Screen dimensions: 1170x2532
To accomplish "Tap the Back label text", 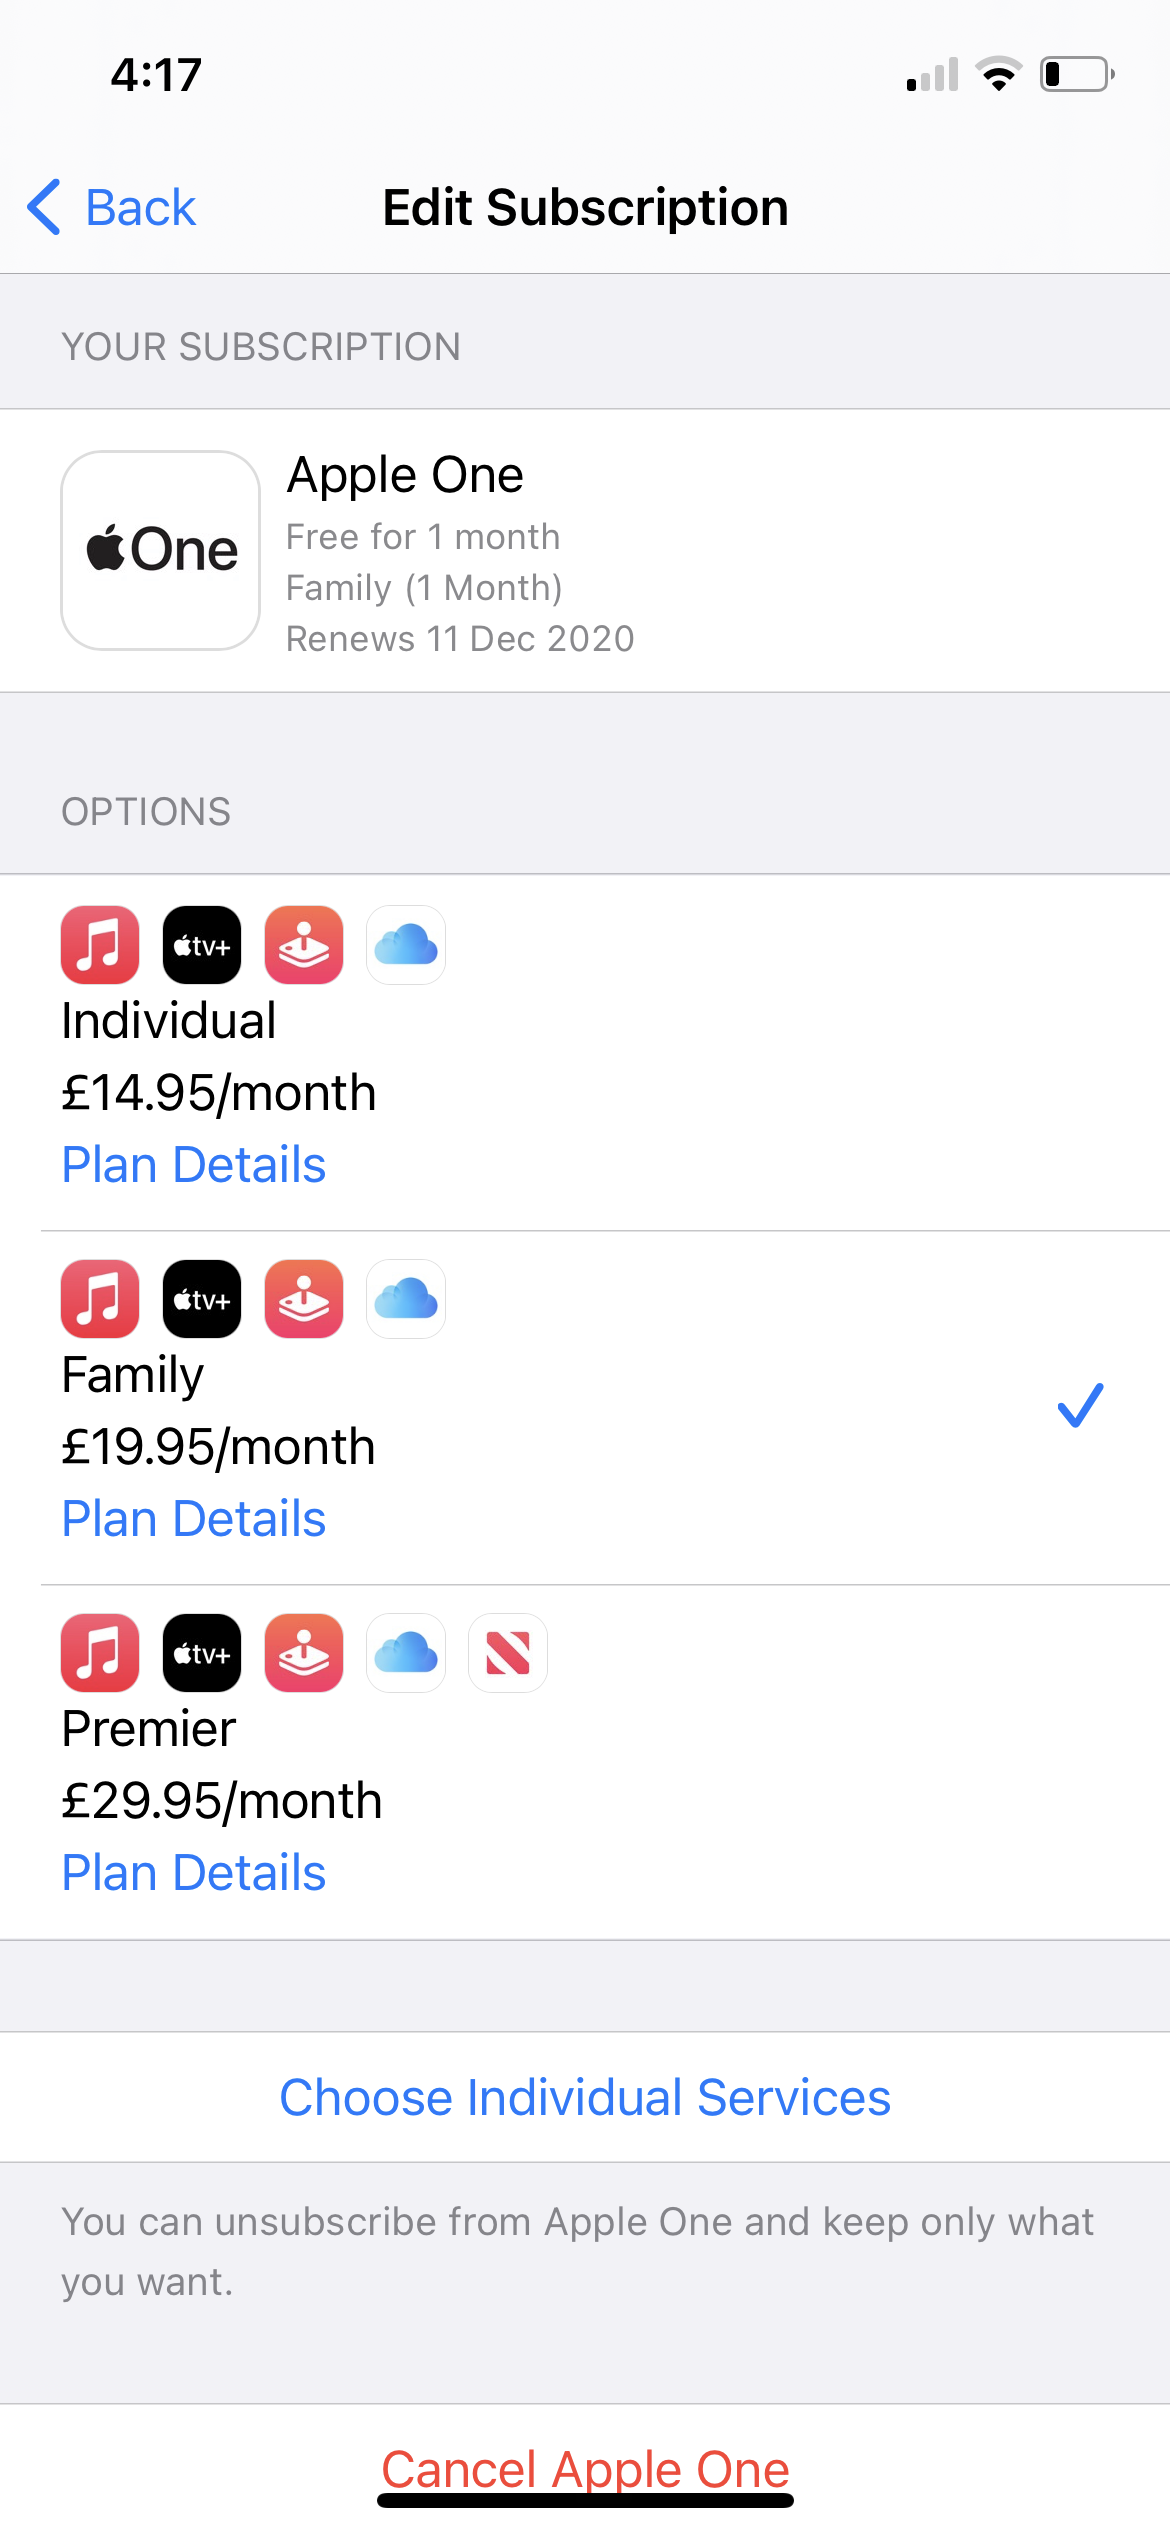I will click(x=140, y=208).
